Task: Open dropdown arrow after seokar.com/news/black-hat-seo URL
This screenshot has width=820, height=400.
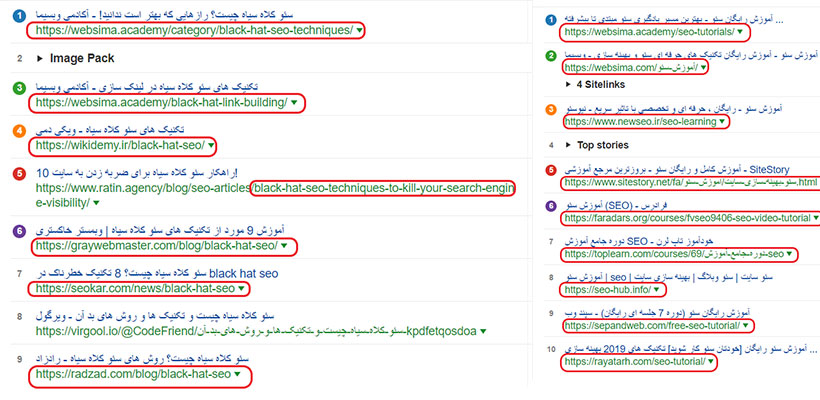Action: pyautogui.click(x=241, y=290)
